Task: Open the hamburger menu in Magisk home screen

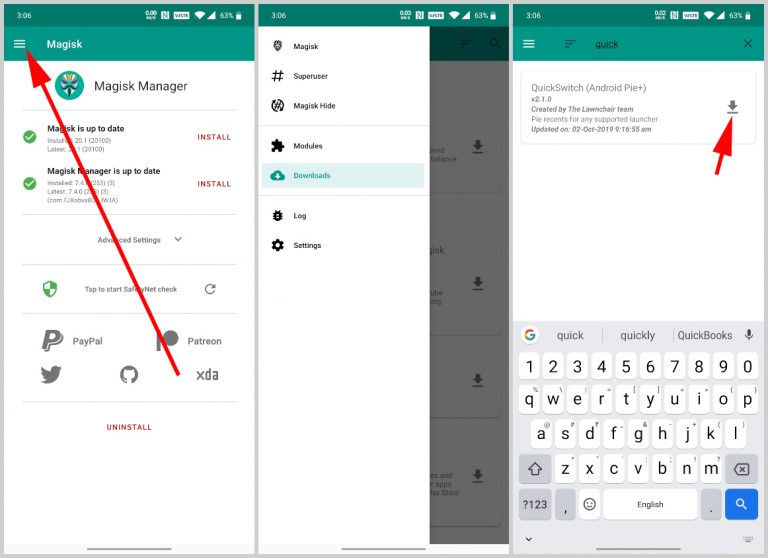Action: tap(19, 44)
